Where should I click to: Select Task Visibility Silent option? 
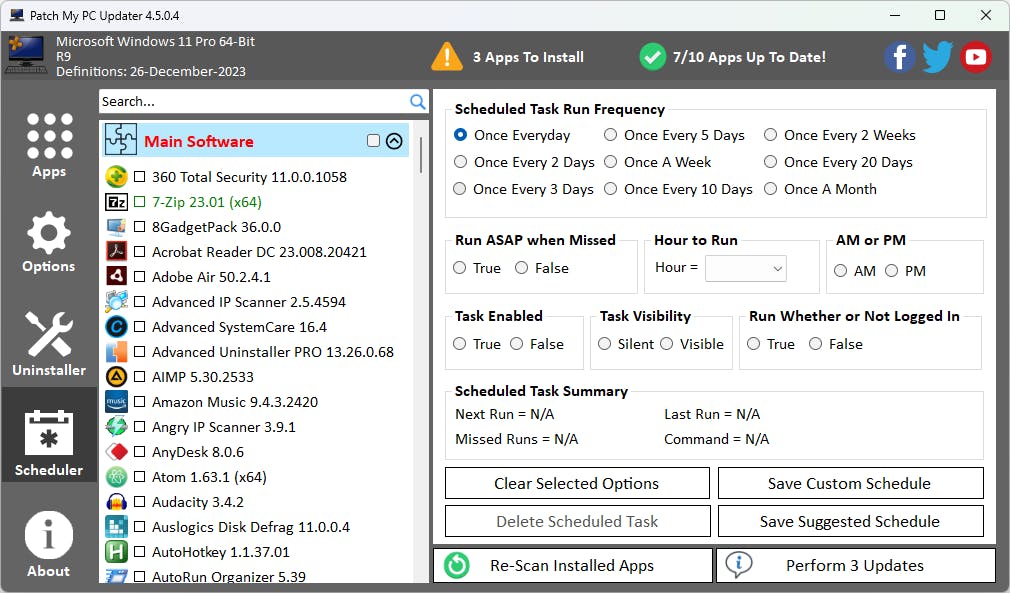coord(604,344)
